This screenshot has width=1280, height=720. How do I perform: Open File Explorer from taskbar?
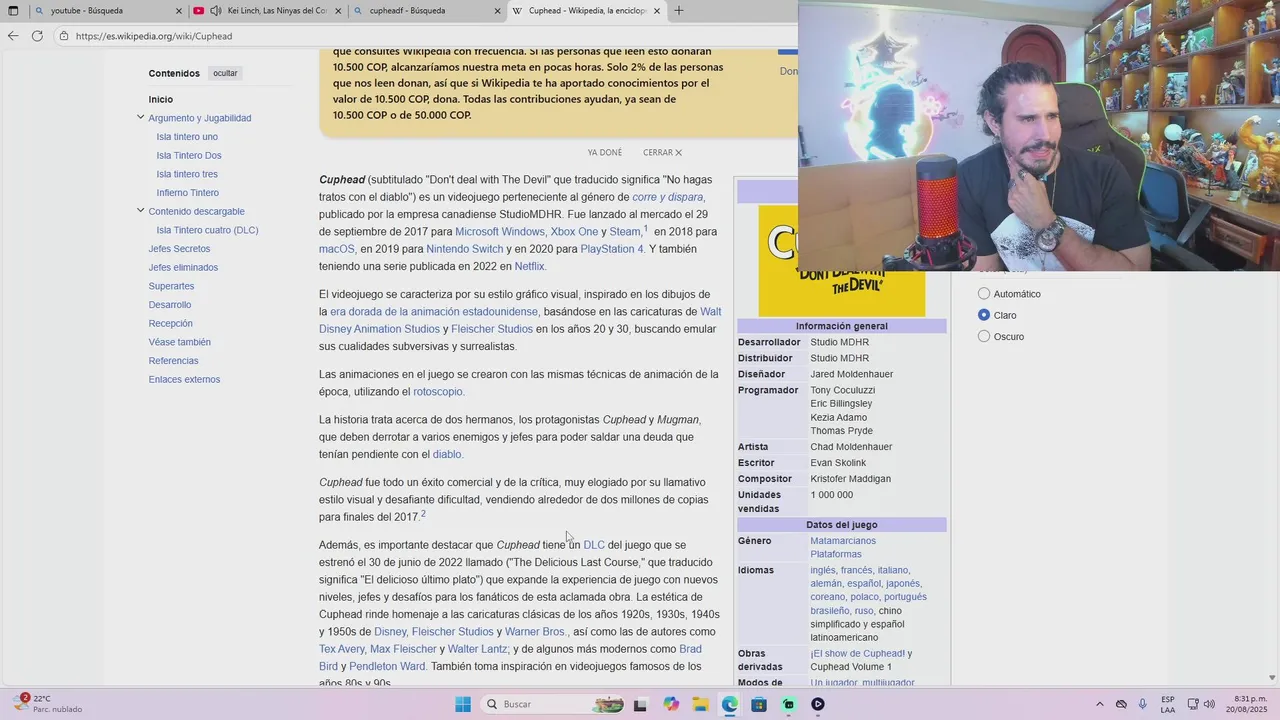click(x=700, y=704)
